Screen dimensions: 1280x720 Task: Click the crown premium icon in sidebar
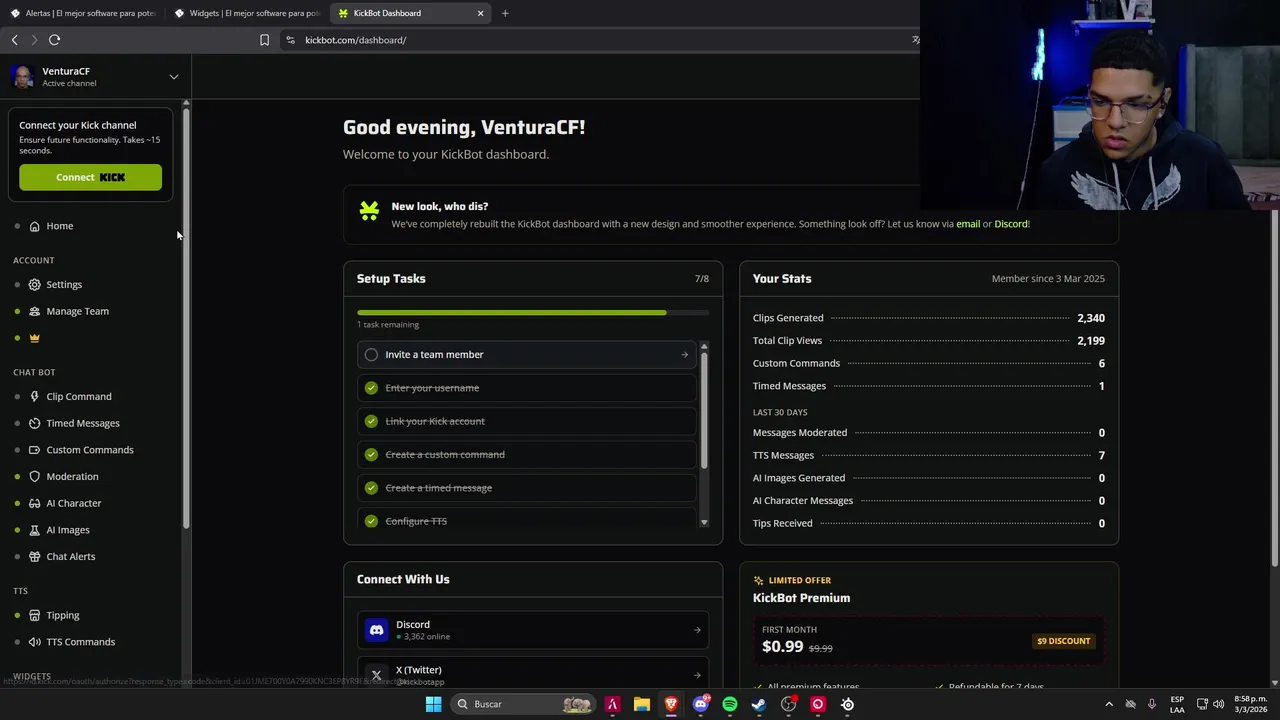[x=34, y=338]
